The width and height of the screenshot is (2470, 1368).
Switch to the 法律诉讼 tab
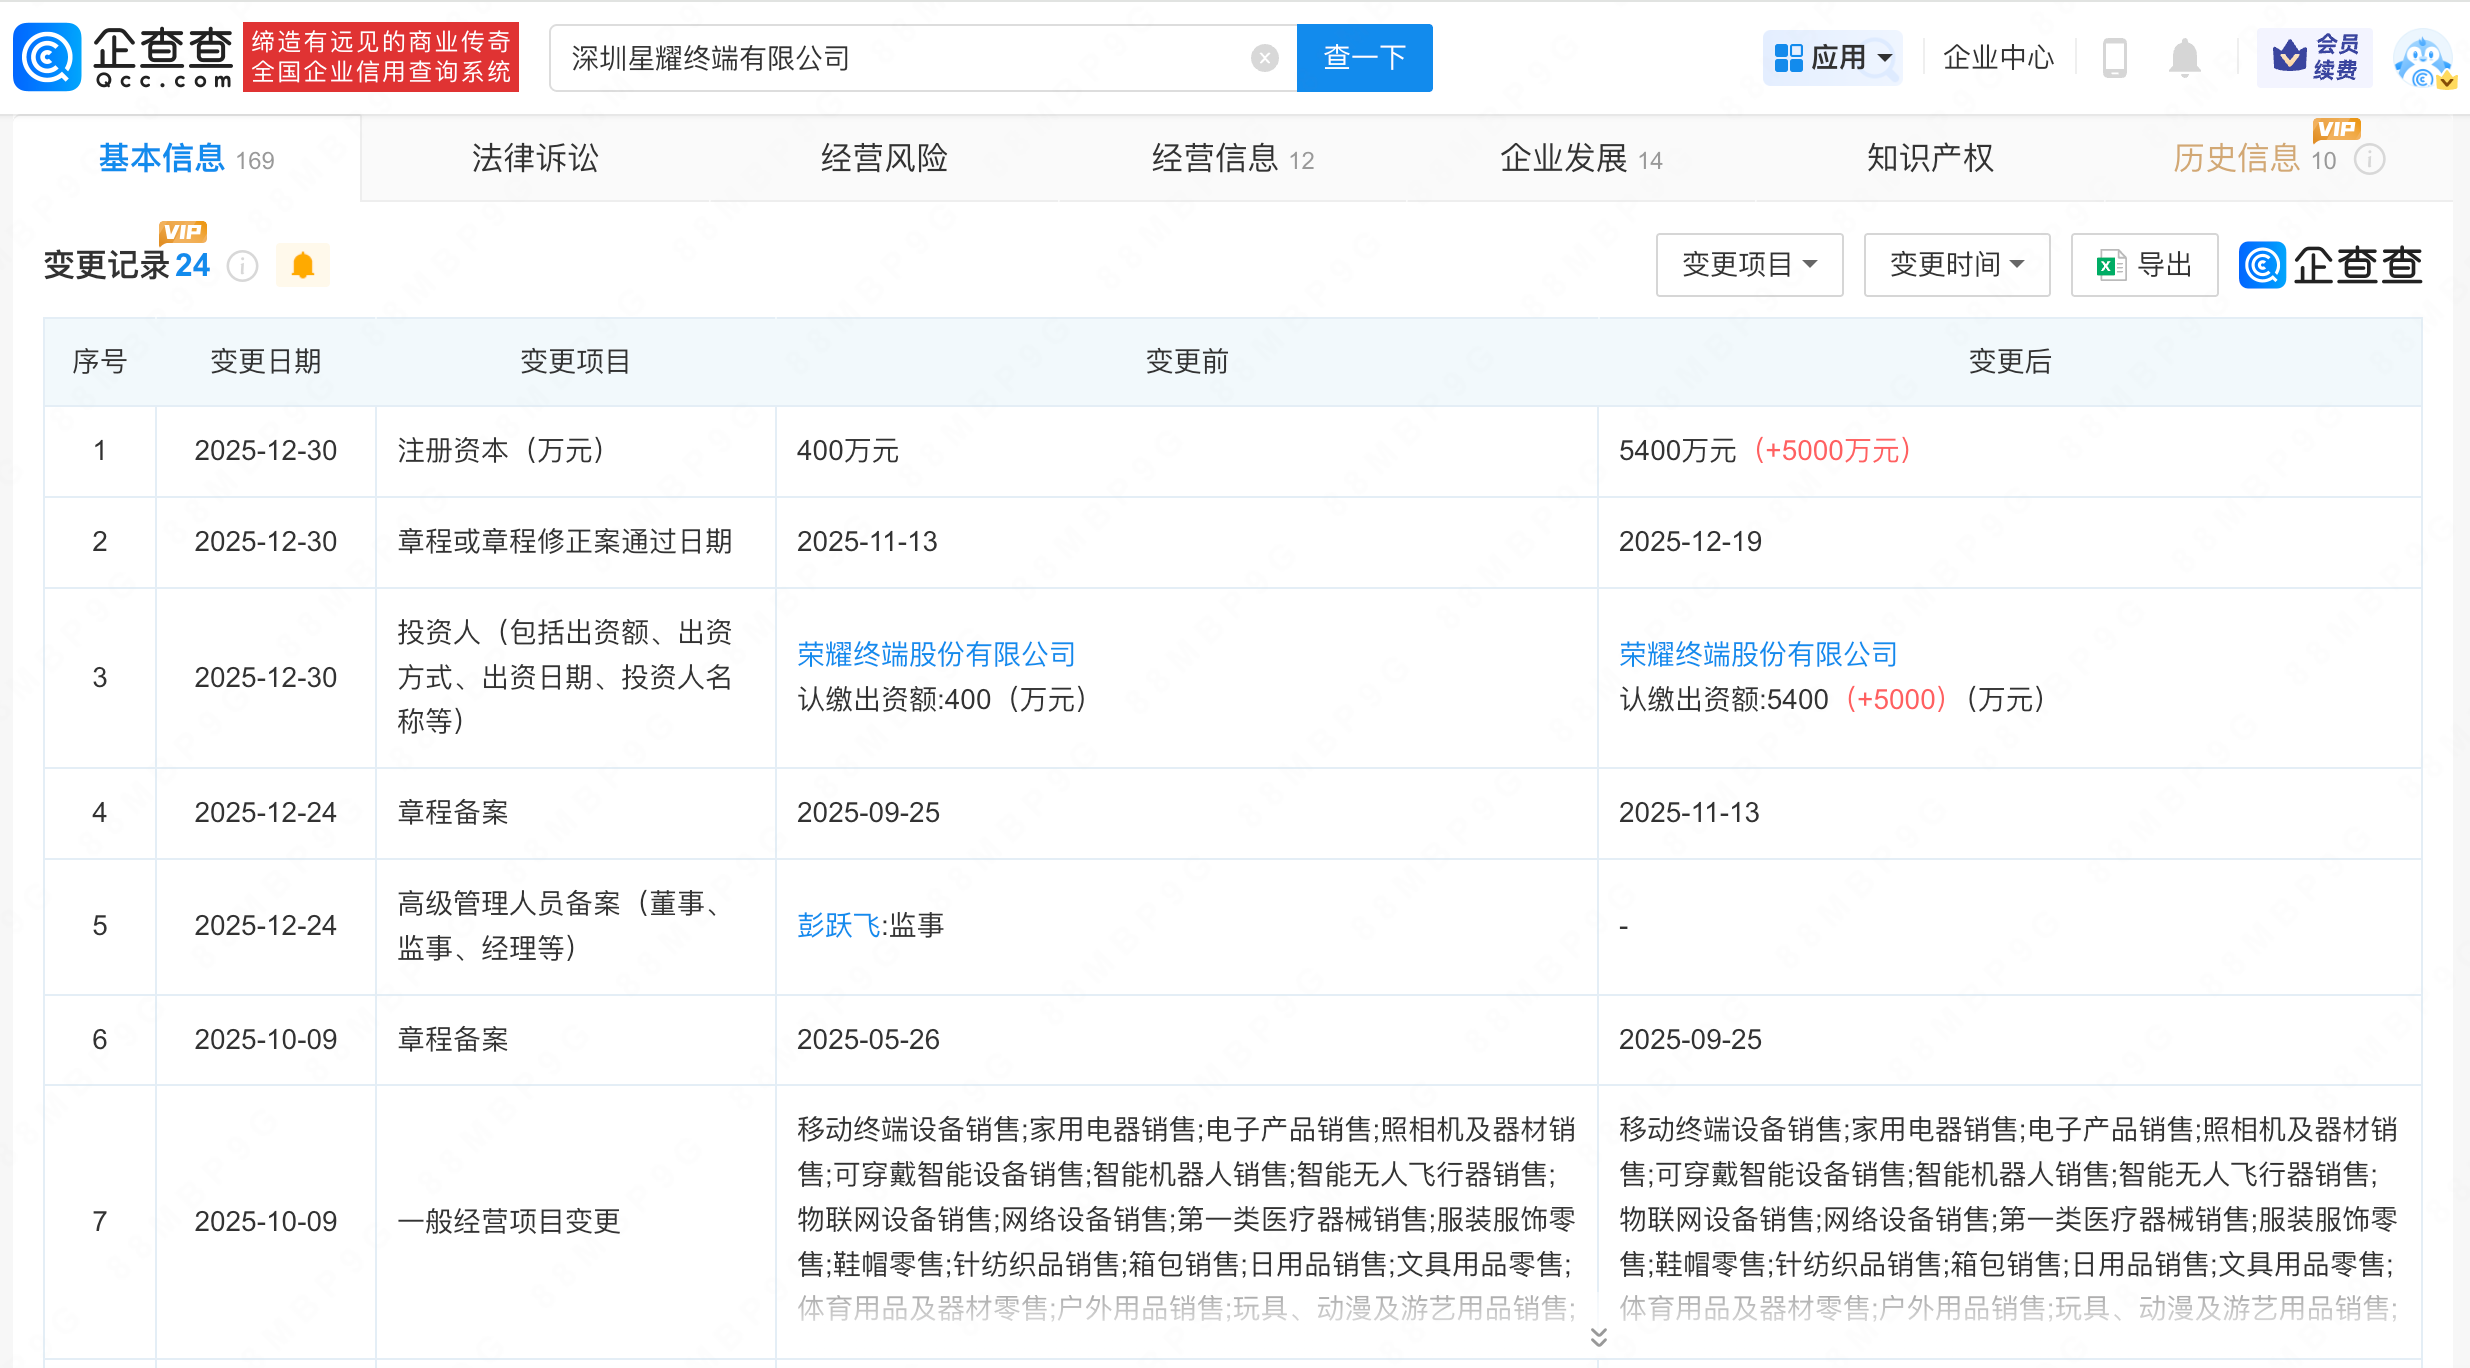pos(535,158)
